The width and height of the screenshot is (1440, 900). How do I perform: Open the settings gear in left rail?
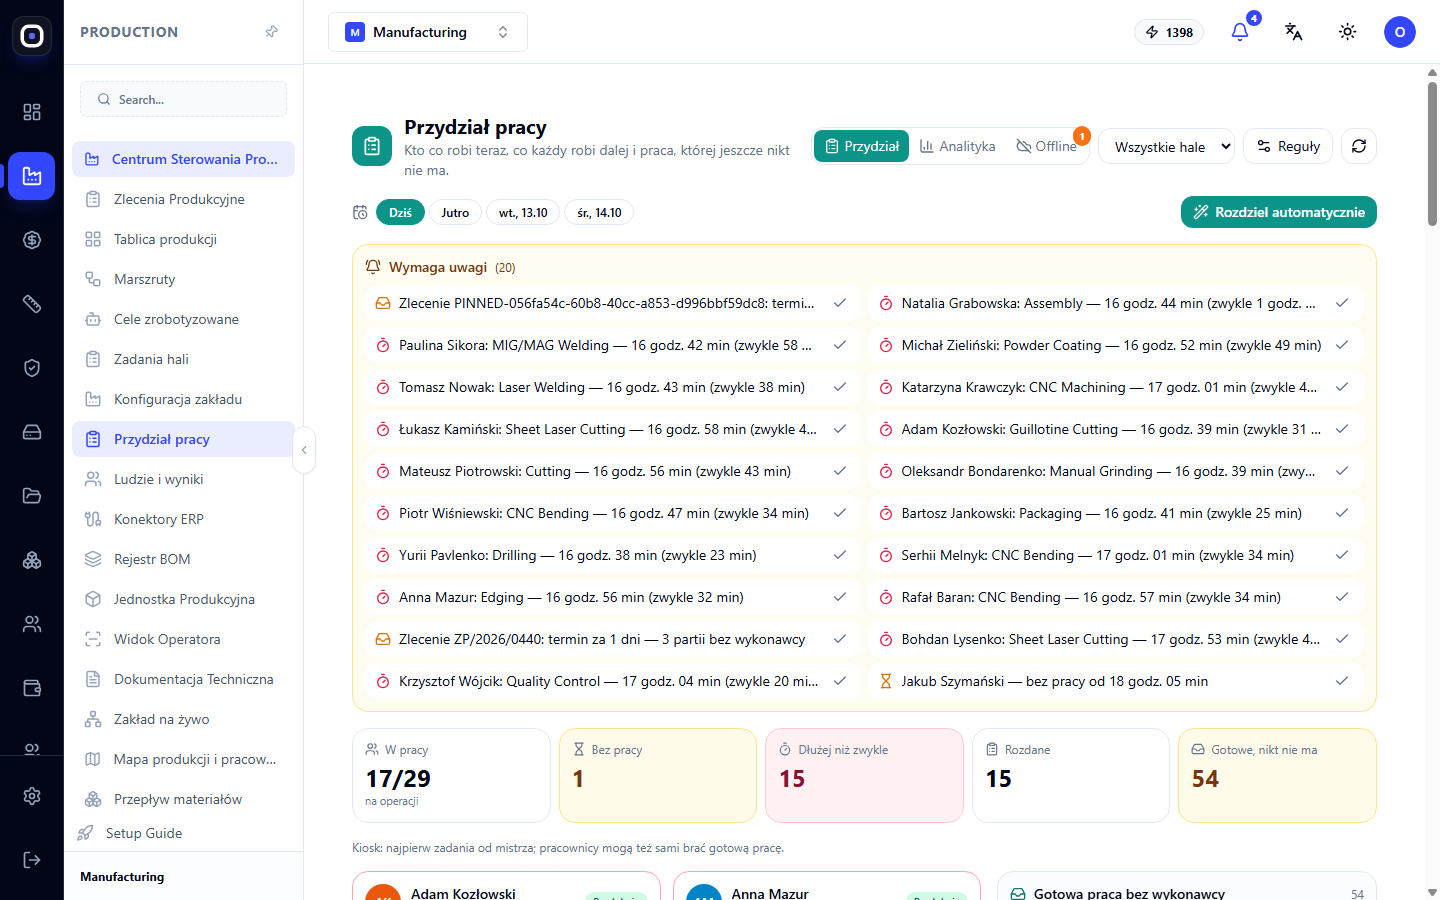pyautogui.click(x=32, y=796)
